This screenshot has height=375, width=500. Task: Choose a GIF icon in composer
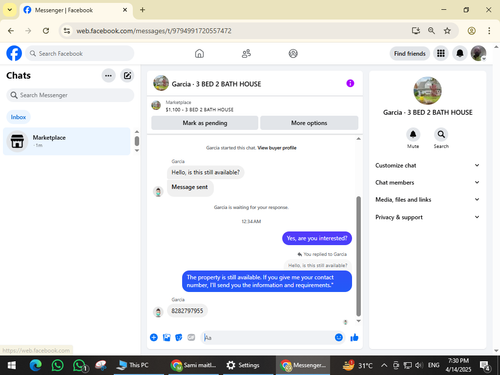191,337
